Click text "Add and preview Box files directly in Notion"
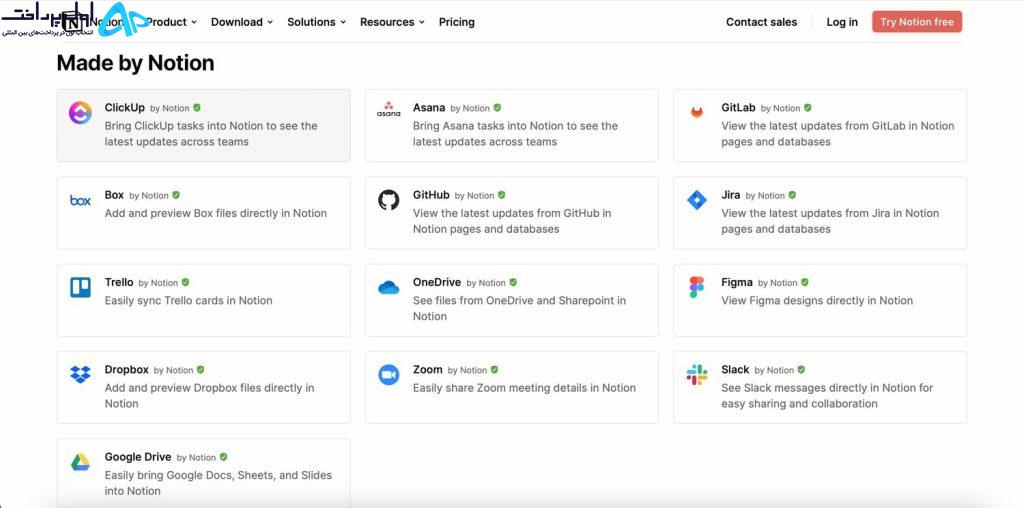The width and height of the screenshot is (1024, 508). coord(216,213)
